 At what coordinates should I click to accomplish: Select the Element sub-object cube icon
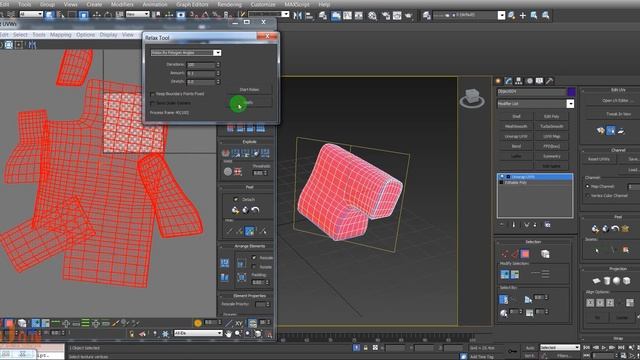click(x=545, y=254)
